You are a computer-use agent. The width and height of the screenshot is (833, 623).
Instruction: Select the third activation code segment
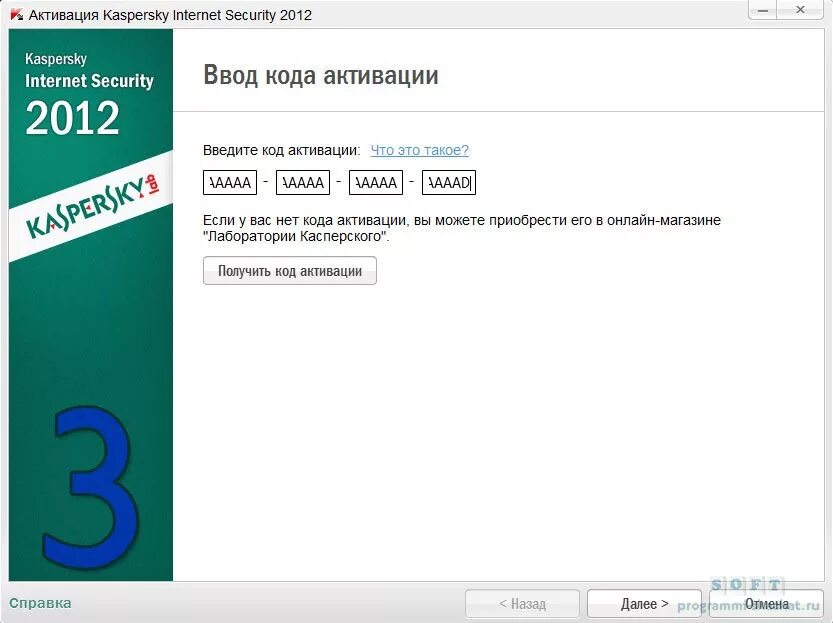[x=375, y=182]
